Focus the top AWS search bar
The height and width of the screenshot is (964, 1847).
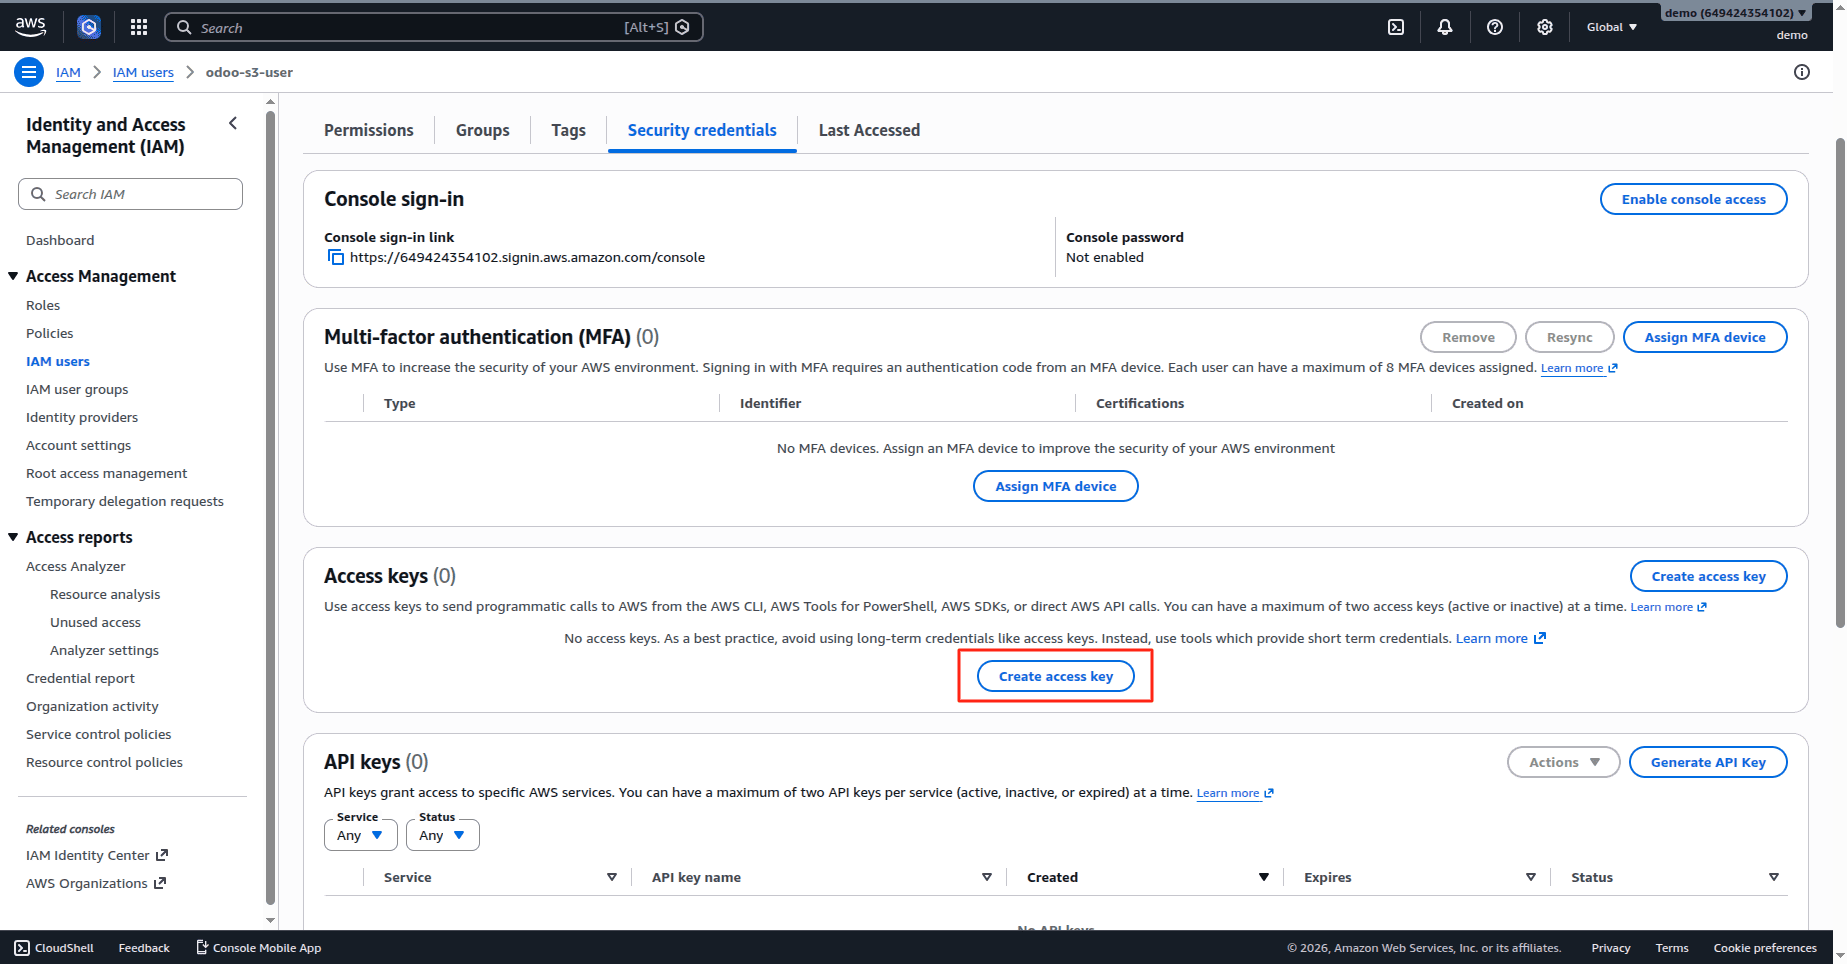coord(434,27)
